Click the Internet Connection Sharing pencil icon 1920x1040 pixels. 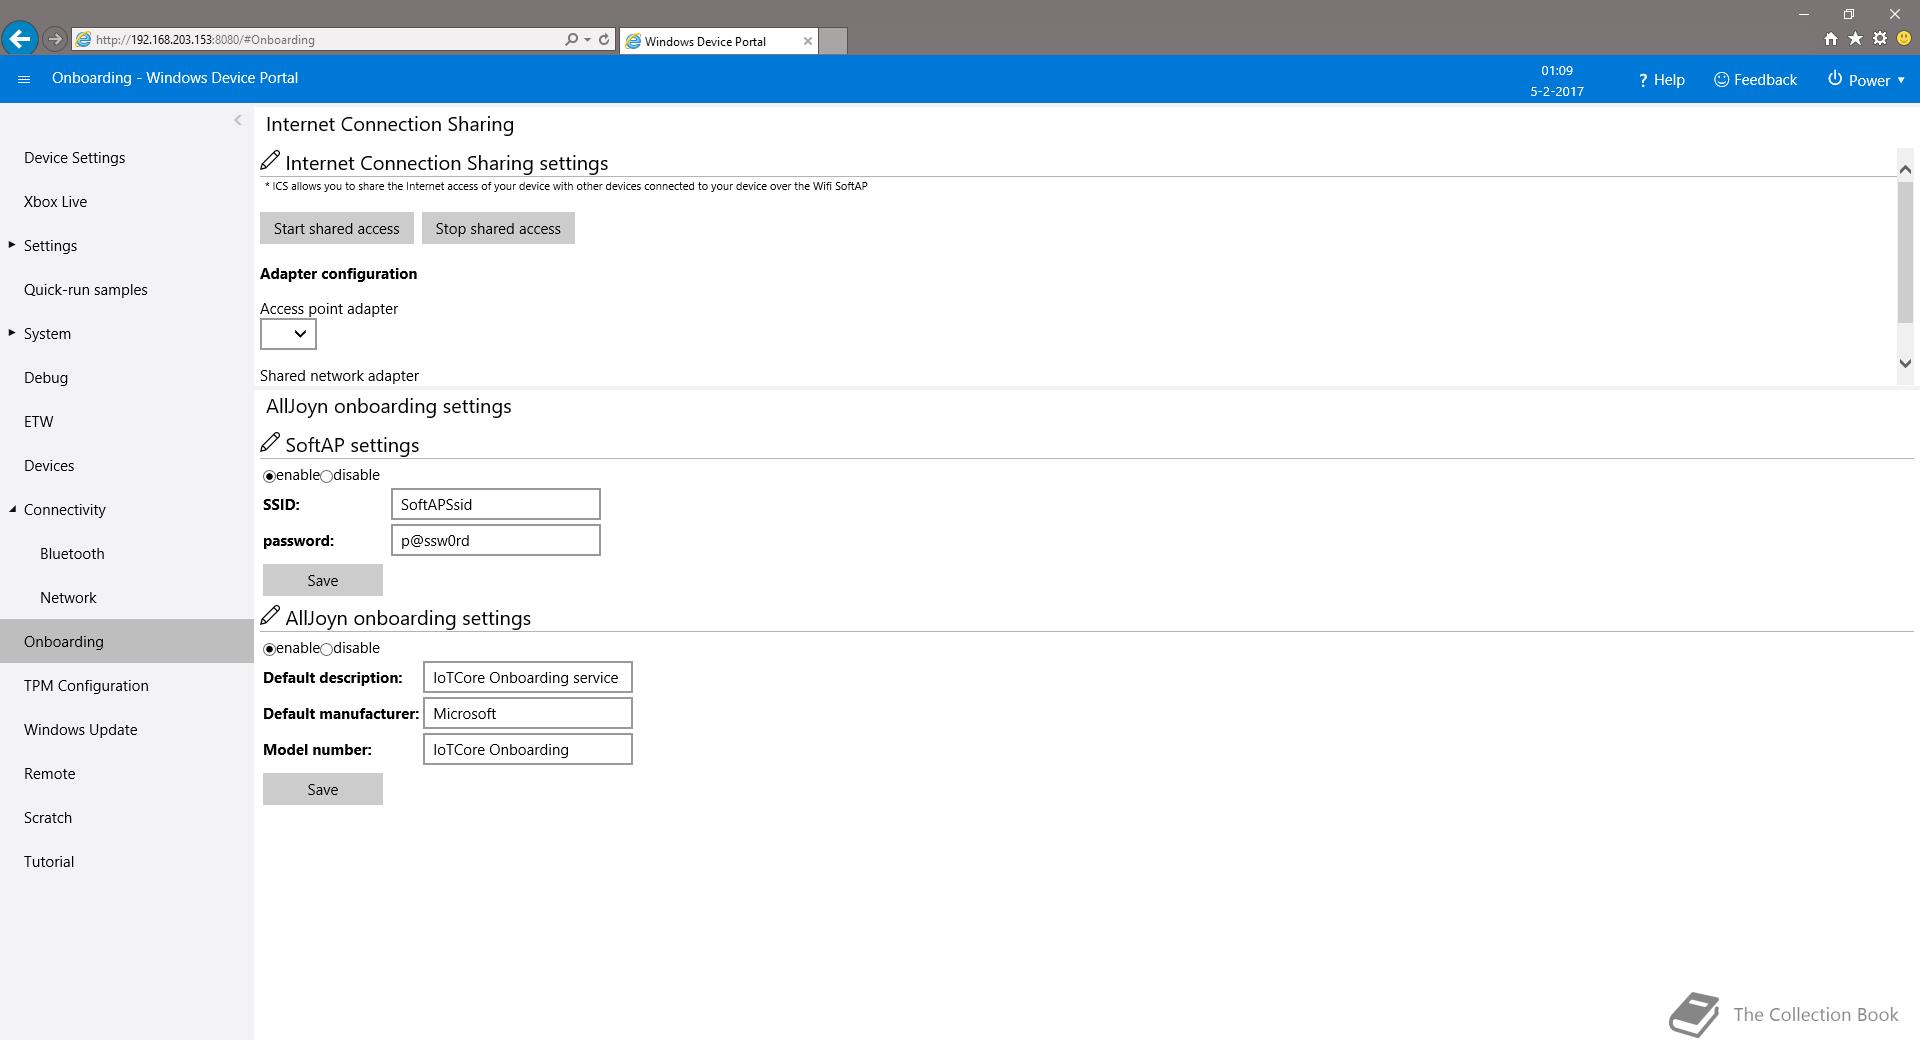point(270,161)
